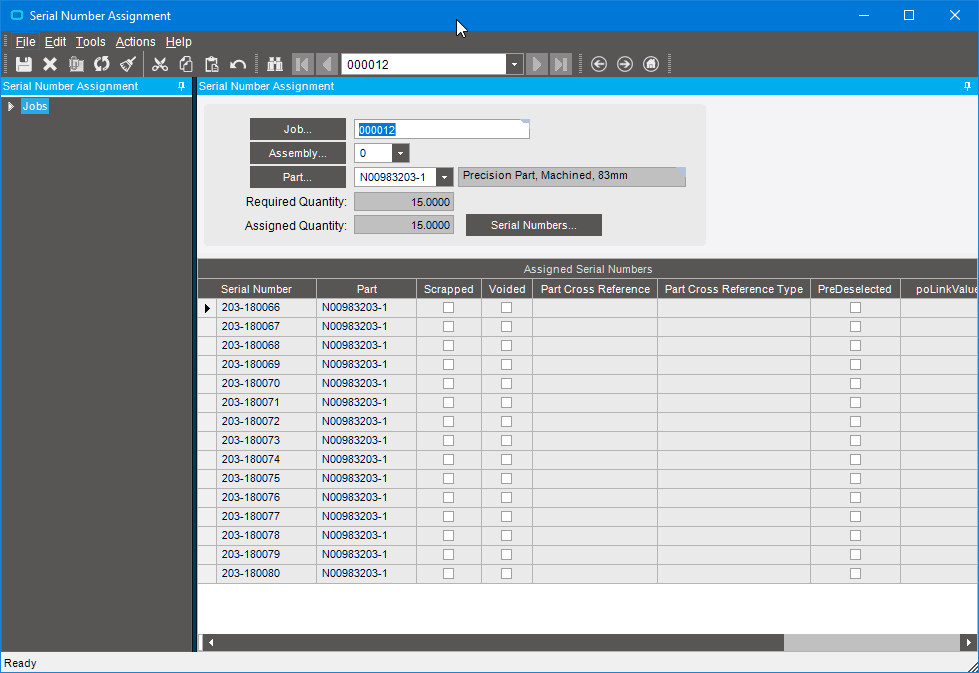
Task: Click the Save icon in toolbar
Action: pos(24,64)
